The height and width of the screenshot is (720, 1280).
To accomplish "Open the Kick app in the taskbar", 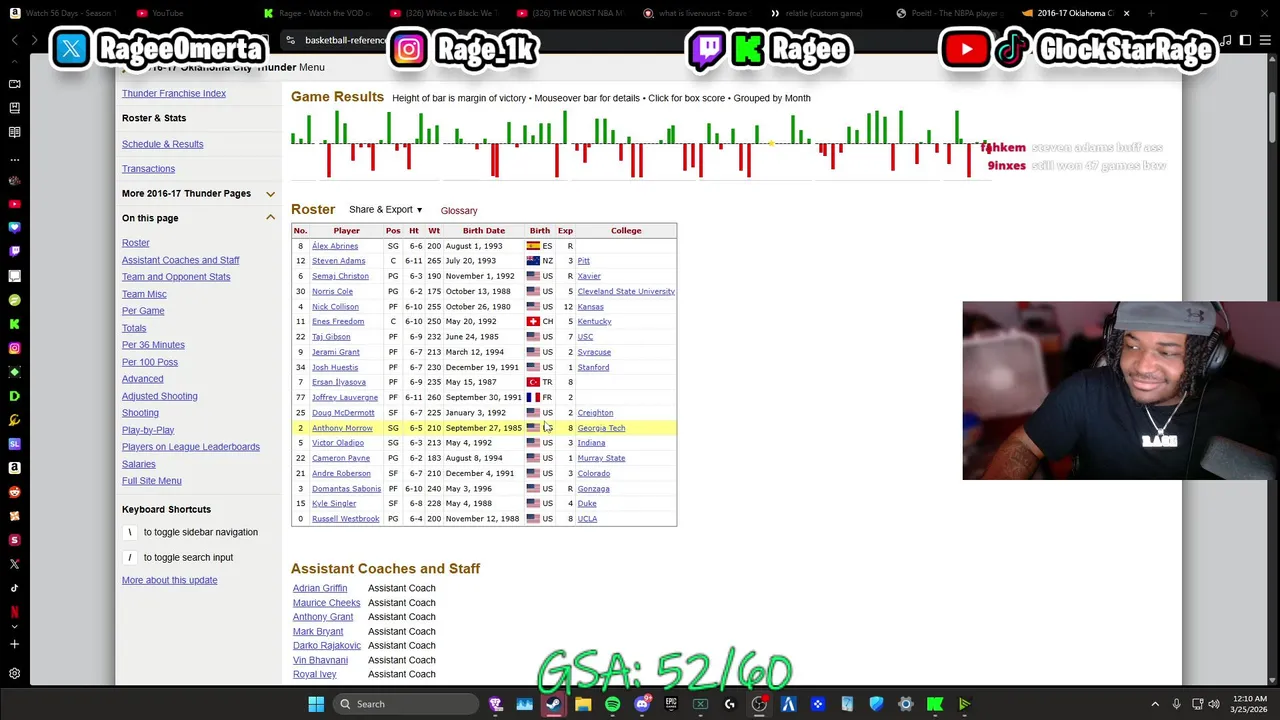I will pos(935,704).
